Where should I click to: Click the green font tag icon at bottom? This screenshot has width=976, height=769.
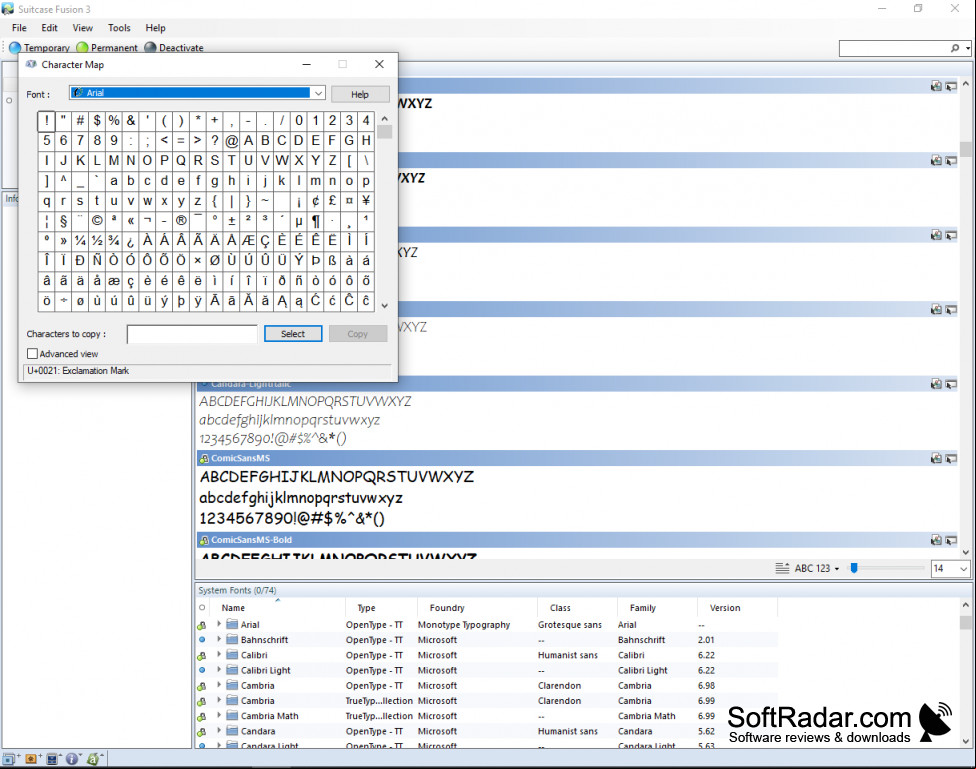point(93,759)
